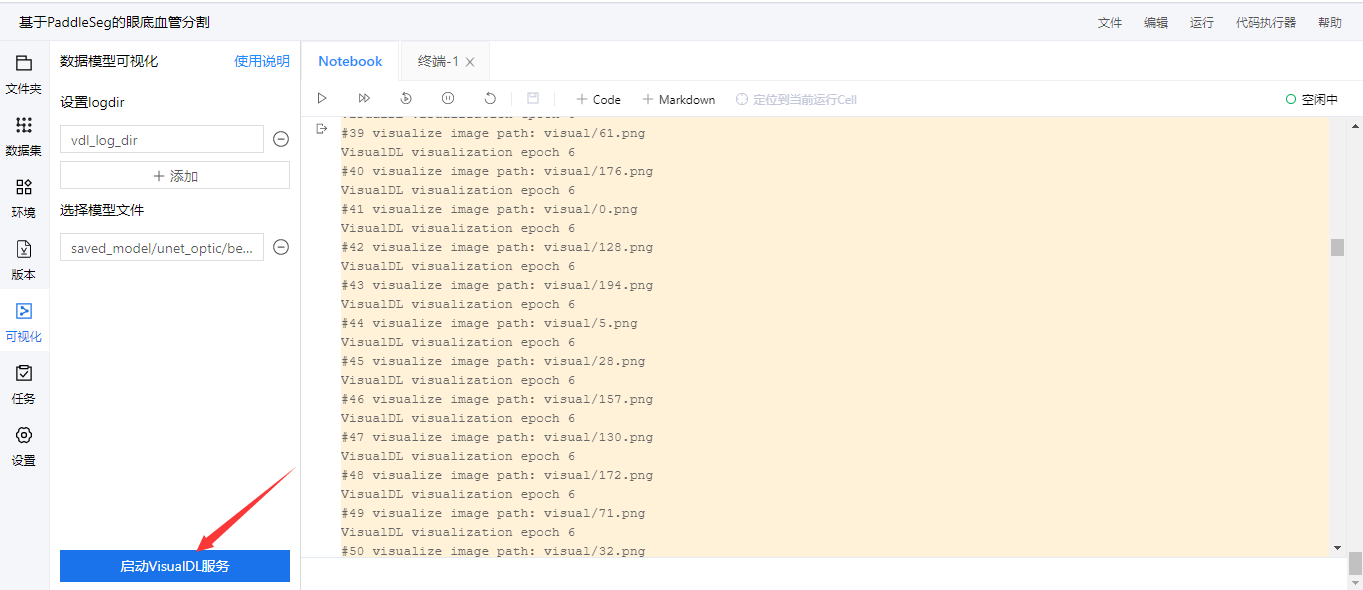Screen dimensions: 1363x590
Task: Remove the saved_model model file entry
Action: click(281, 247)
